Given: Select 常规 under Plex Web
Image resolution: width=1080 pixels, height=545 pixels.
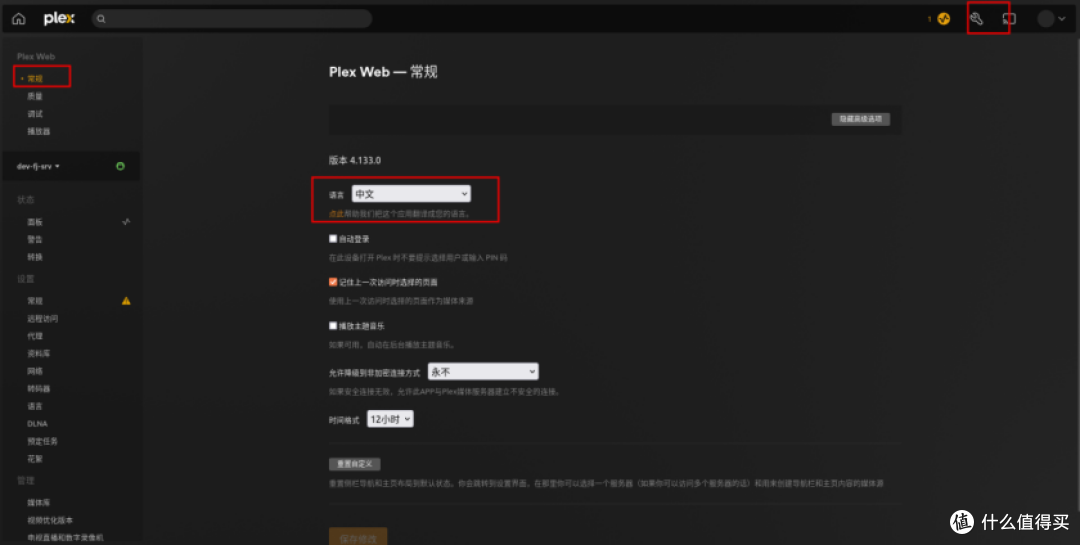Looking at the screenshot, I should tap(35, 79).
